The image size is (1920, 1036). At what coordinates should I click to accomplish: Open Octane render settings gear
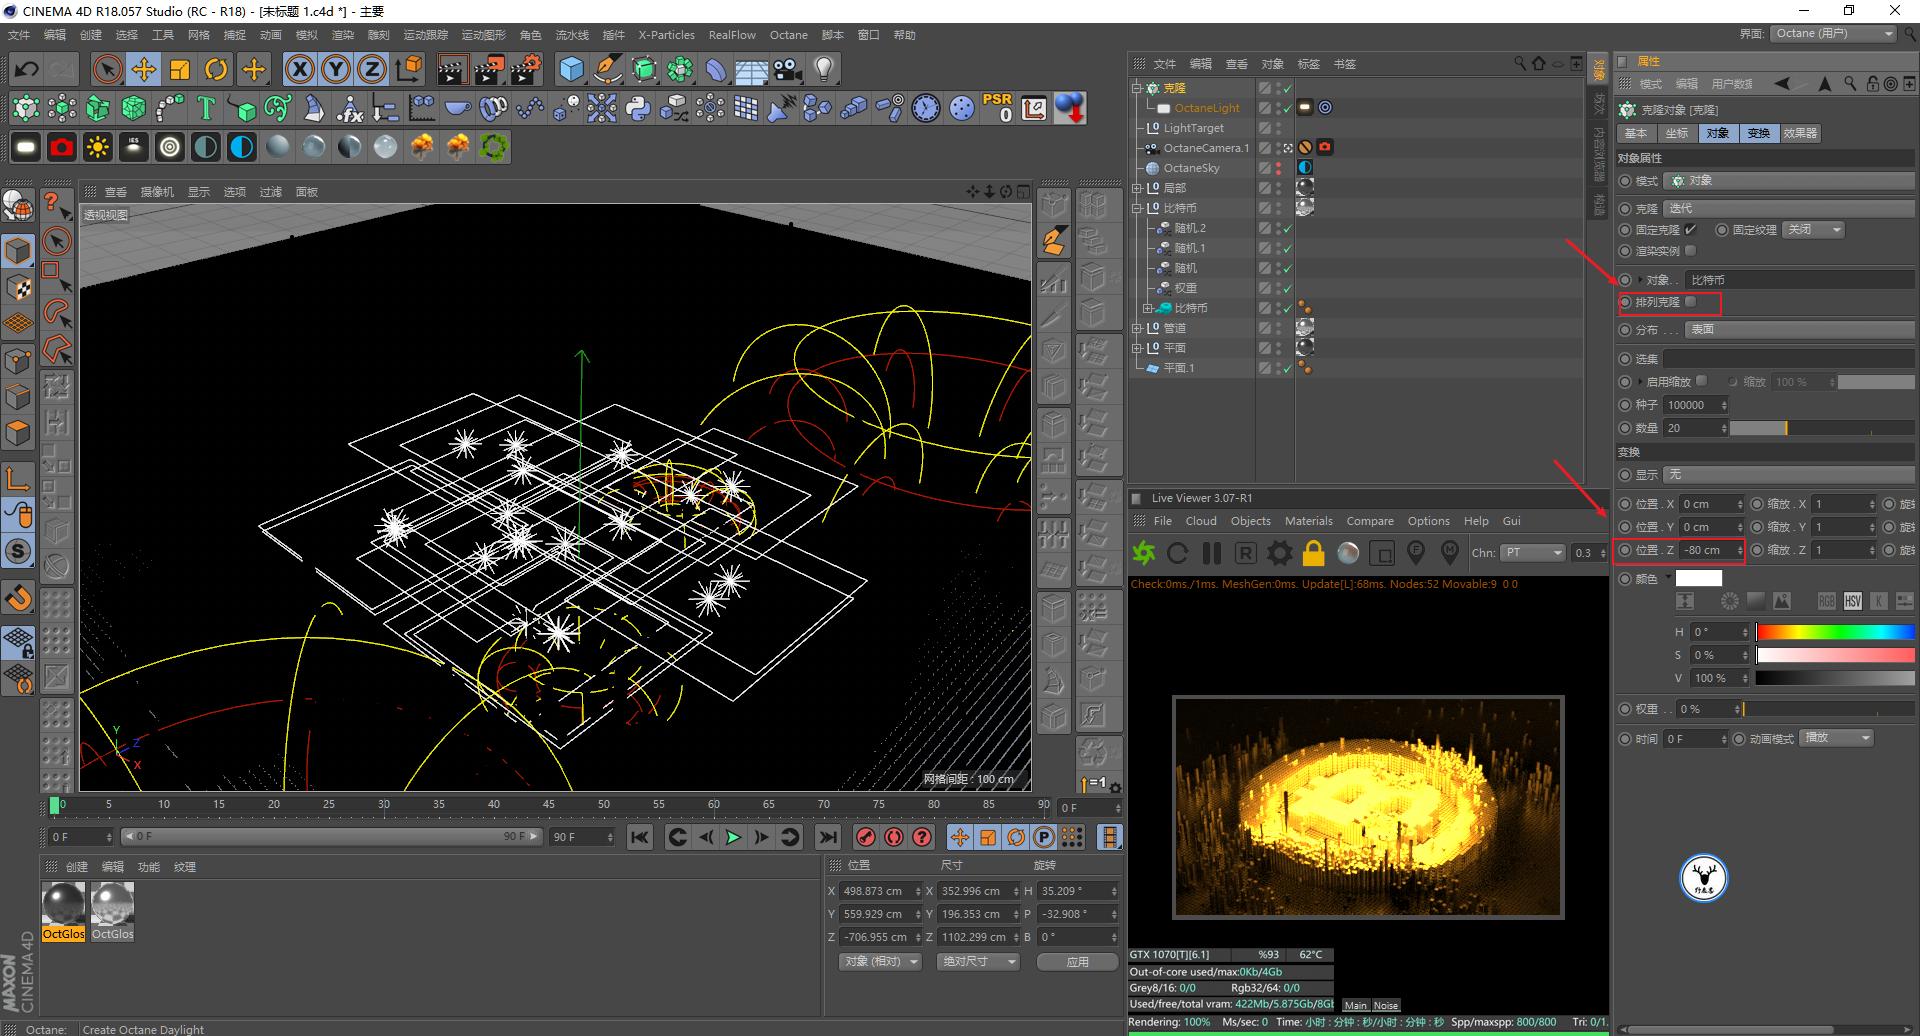click(x=1279, y=553)
